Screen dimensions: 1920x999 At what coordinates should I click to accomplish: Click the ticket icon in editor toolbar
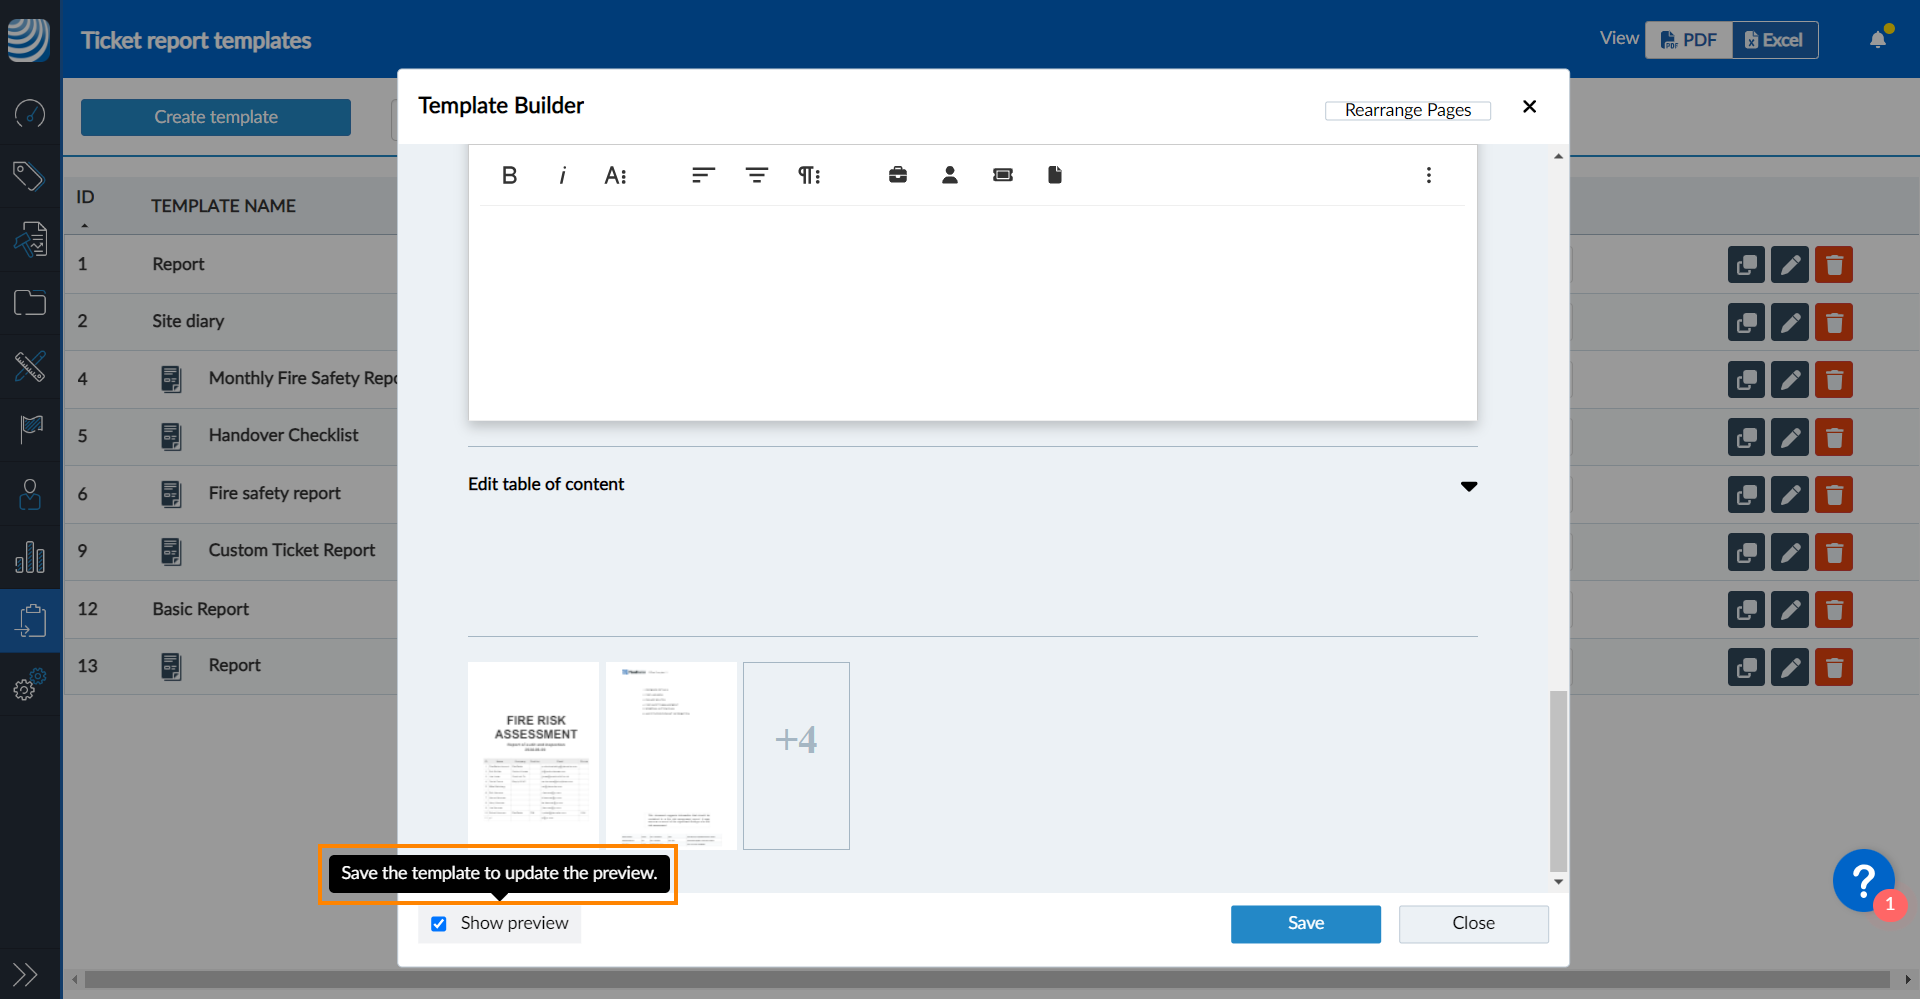point(1002,176)
